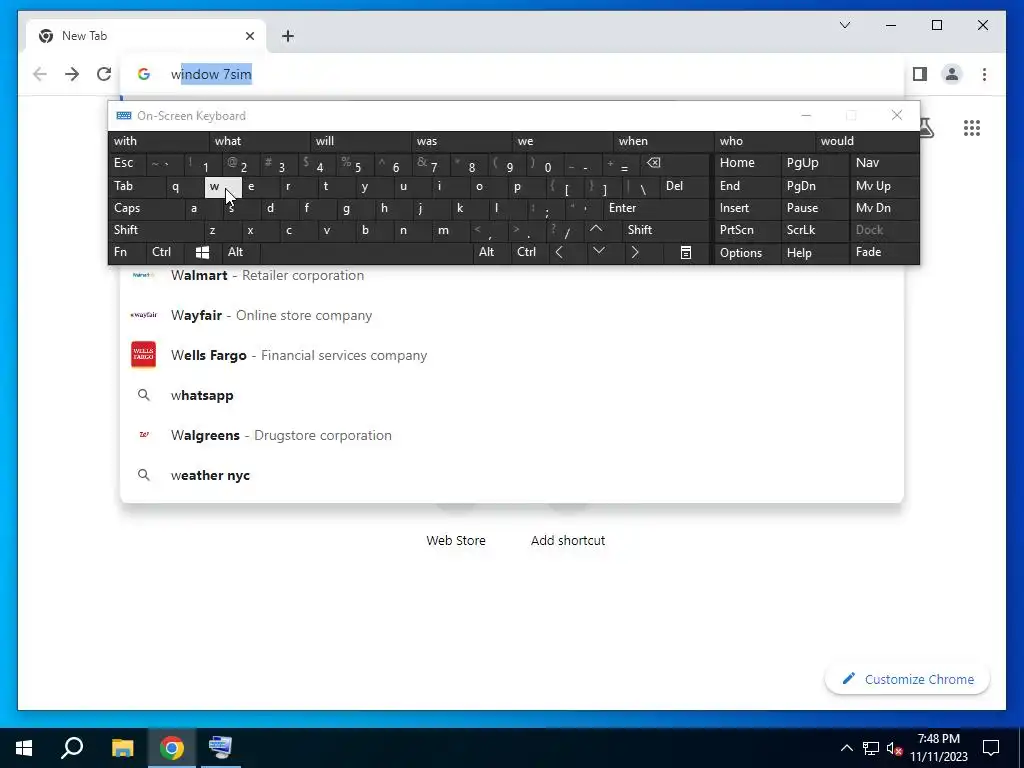Click the Windows logo key on the on-screen keyboard
This screenshot has height=768, width=1024.
202,252
